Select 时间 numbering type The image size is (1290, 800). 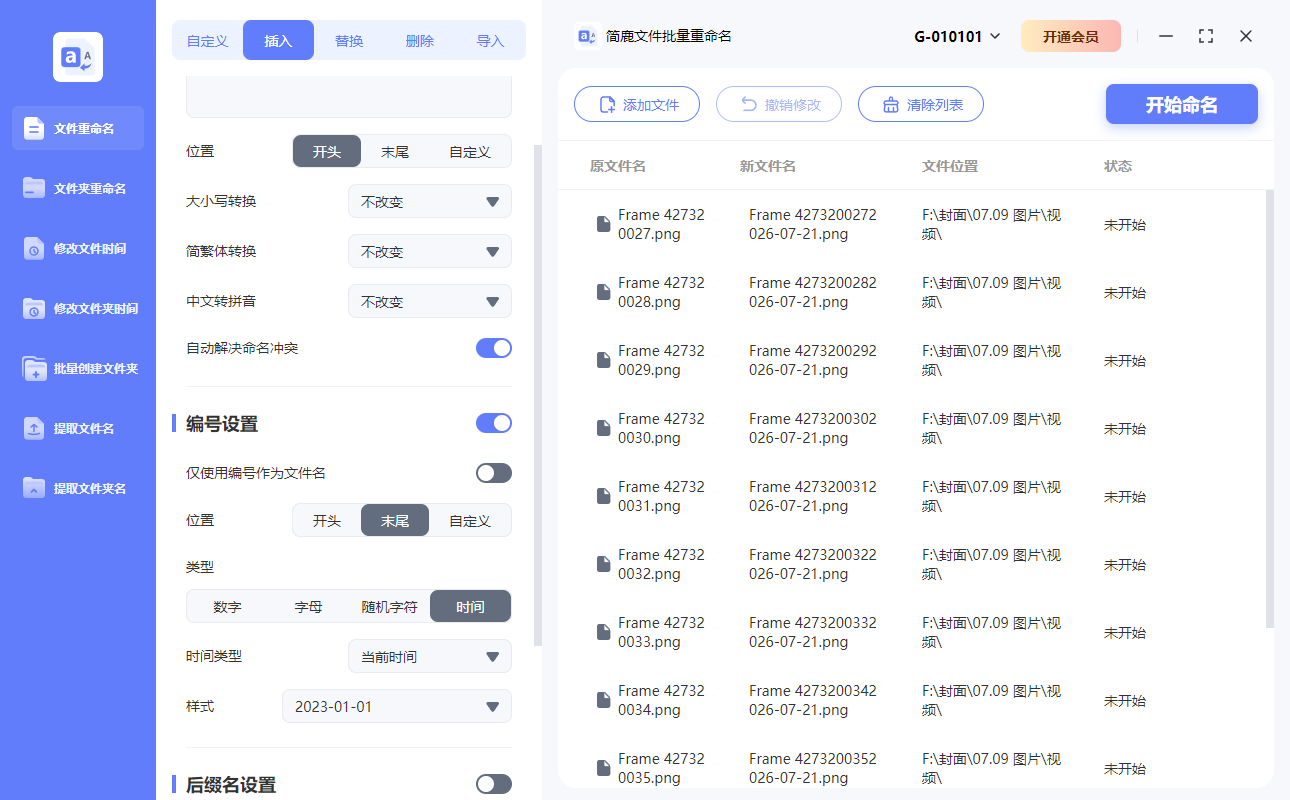(470, 606)
